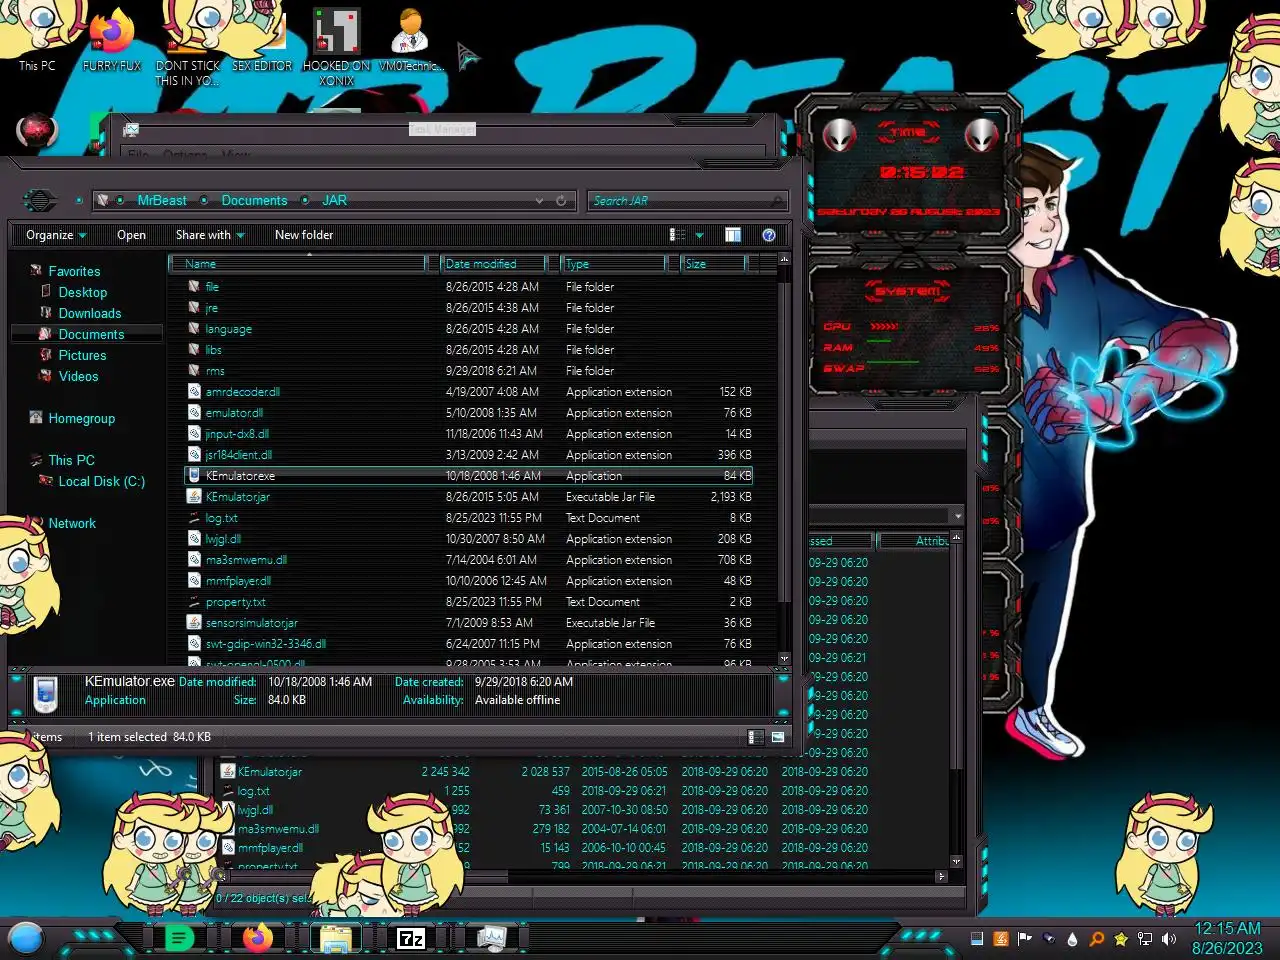Open Pictures in the navigation pane
Viewport: 1280px width, 960px height.
click(x=82, y=355)
